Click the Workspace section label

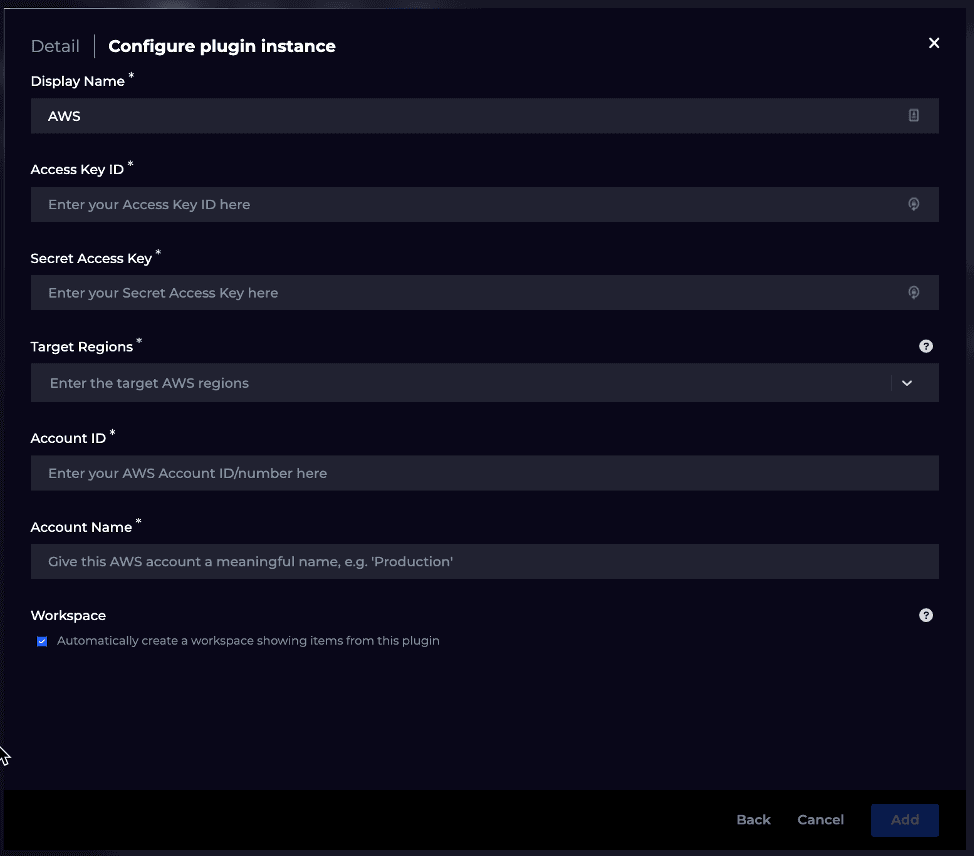[x=68, y=616]
